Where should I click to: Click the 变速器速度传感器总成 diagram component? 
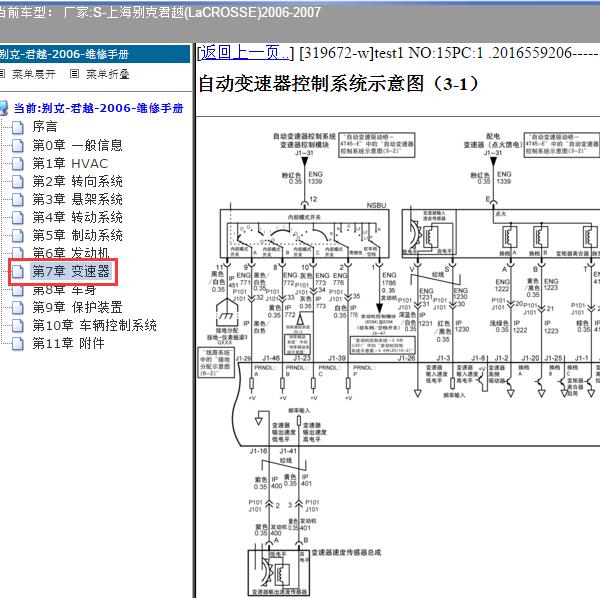(x=346, y=552)
